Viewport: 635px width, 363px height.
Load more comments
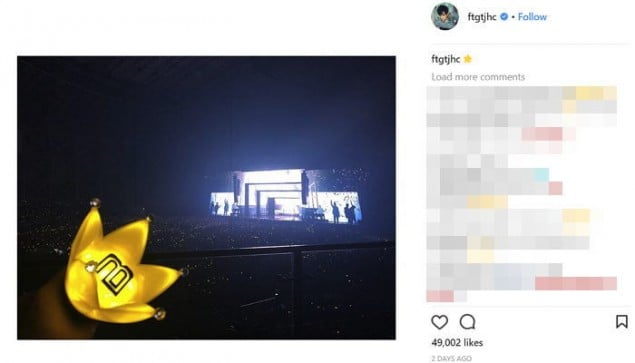(x=478, y=77)
